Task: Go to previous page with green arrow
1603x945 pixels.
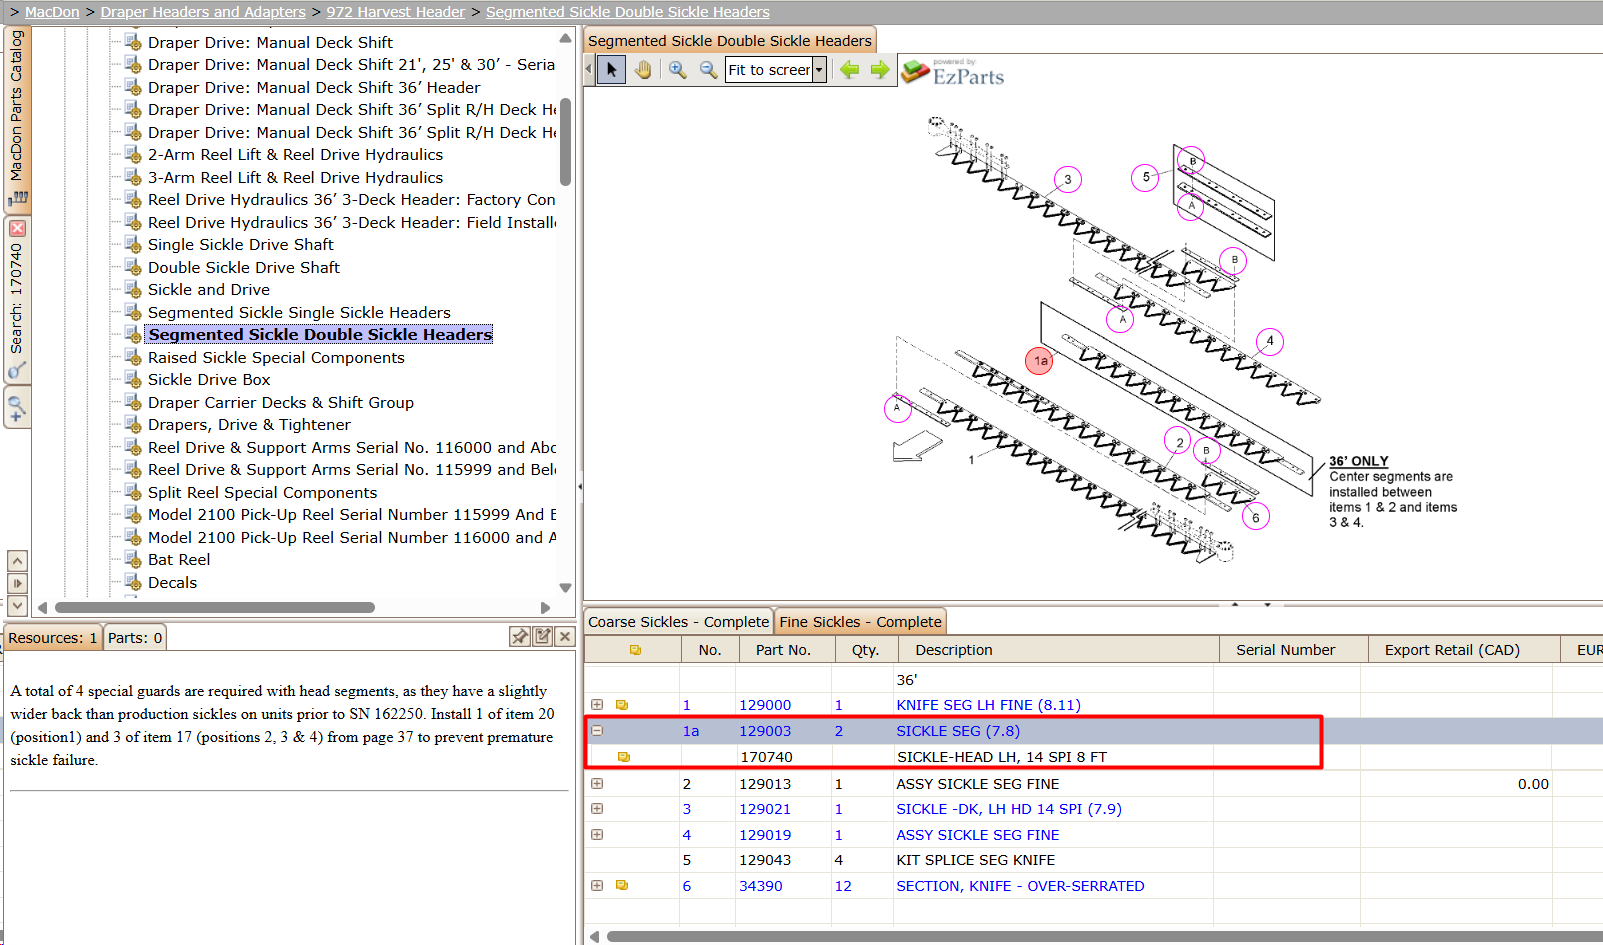Action: 850,70
